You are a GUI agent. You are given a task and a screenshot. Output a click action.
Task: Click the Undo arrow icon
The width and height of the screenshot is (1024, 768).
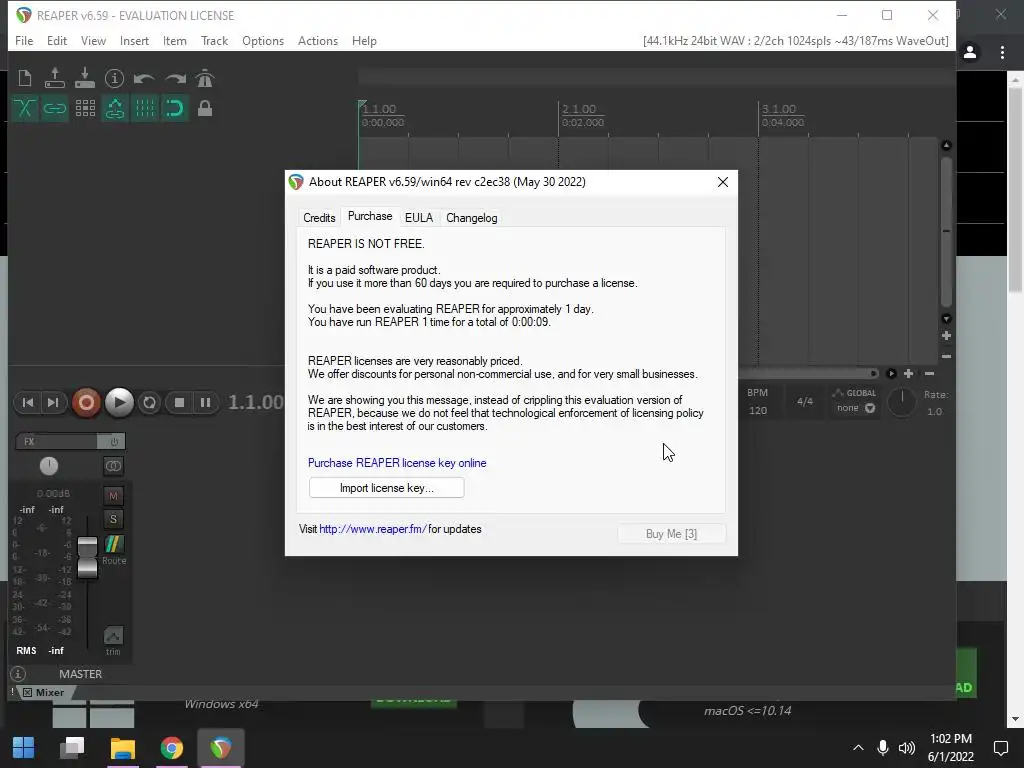pos(144,79)
